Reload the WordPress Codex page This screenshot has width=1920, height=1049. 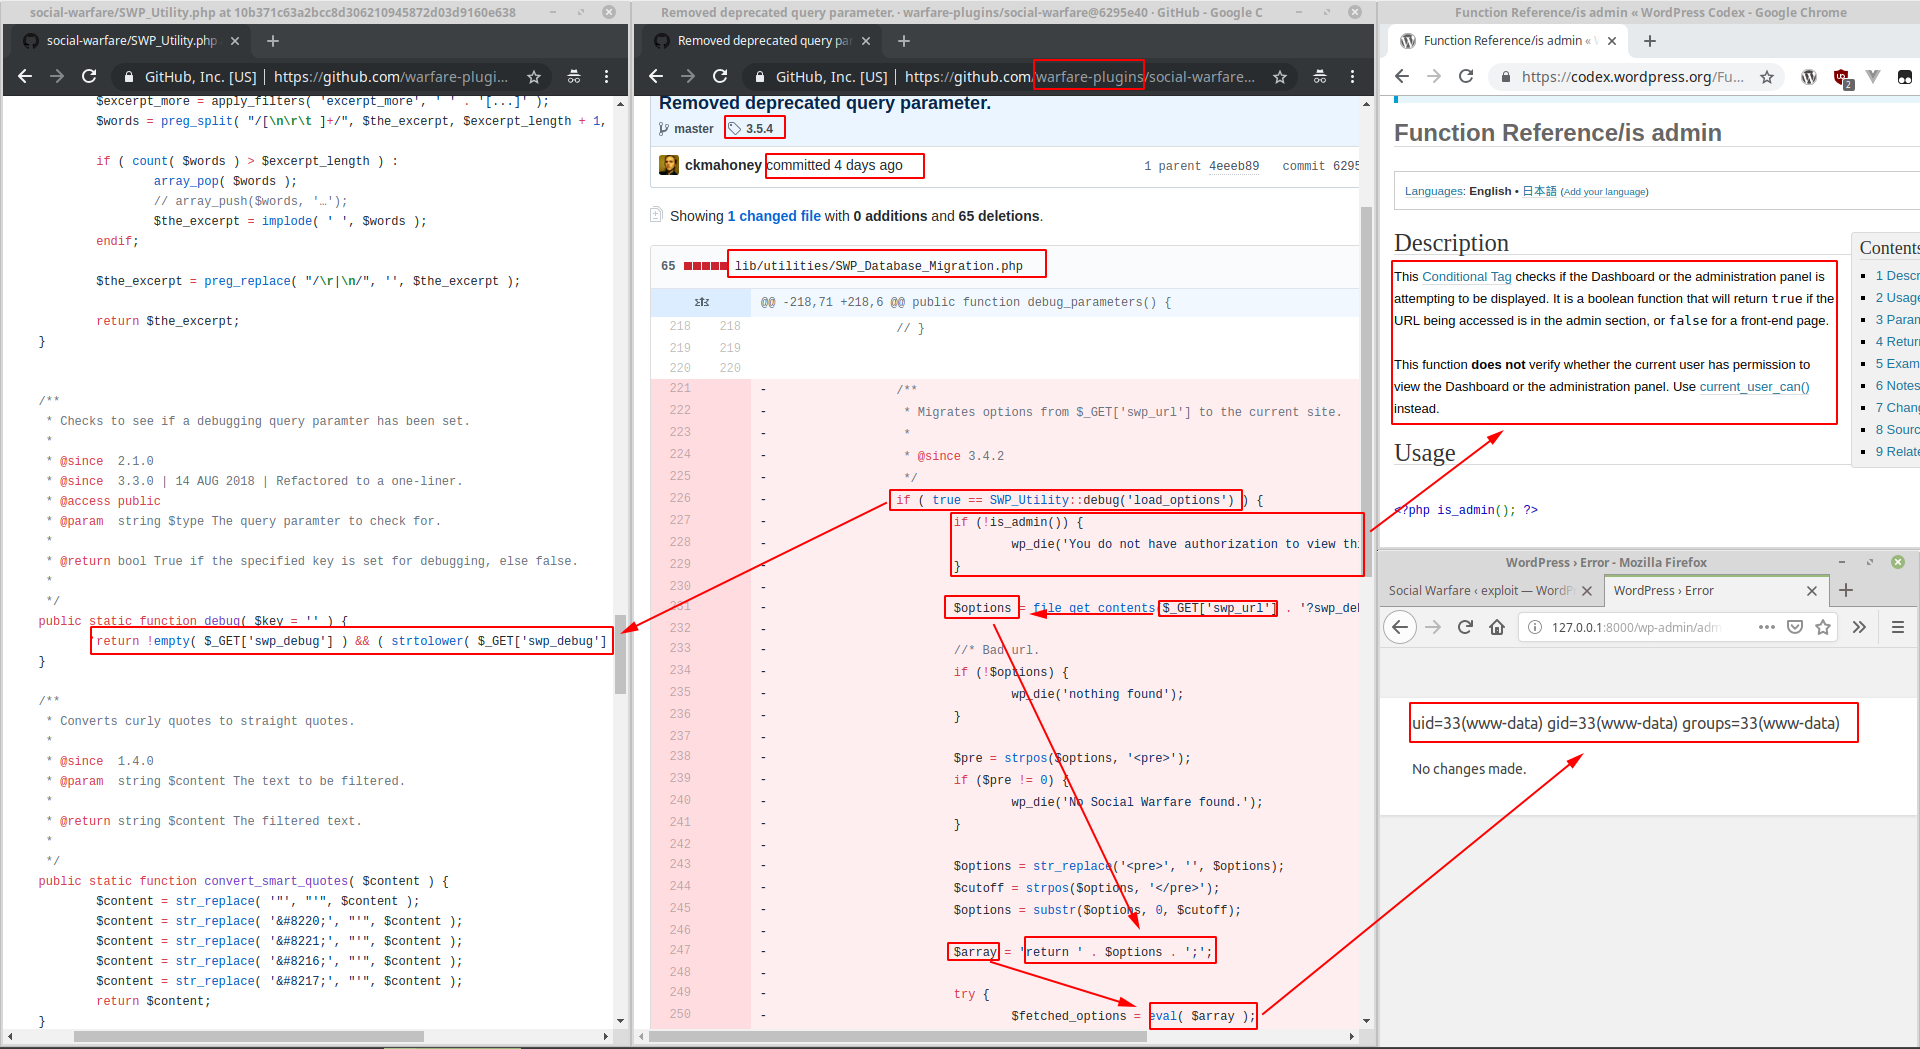point(1466,76)
